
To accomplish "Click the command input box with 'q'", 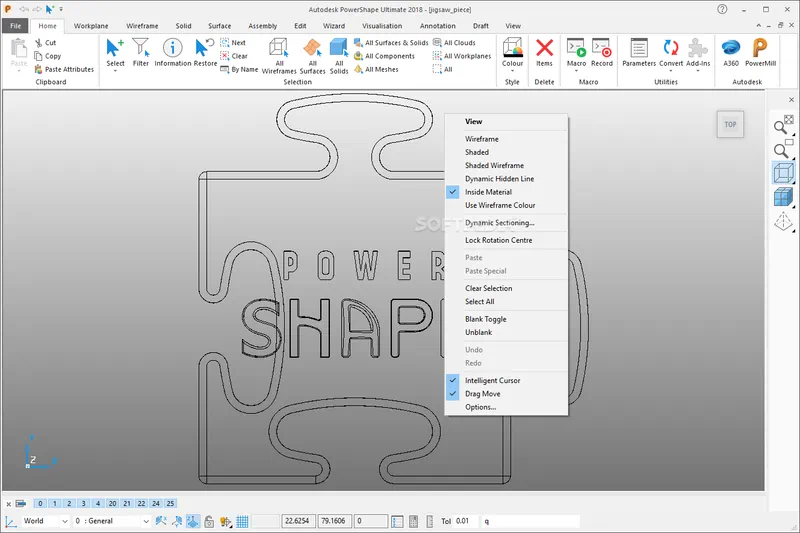I will pos(531,521).
